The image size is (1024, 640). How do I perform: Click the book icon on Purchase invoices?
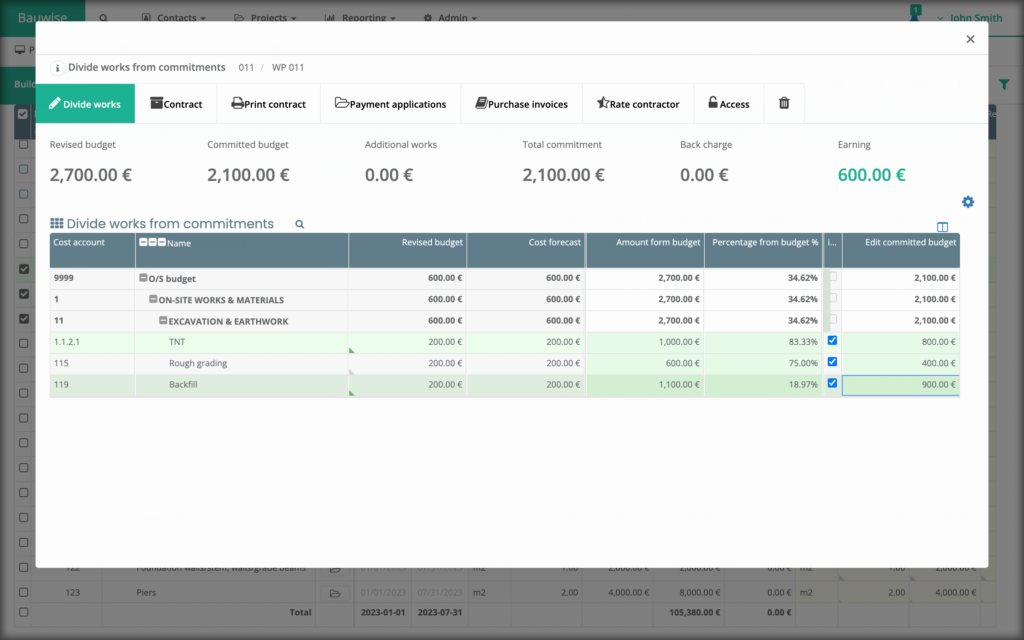481,103
